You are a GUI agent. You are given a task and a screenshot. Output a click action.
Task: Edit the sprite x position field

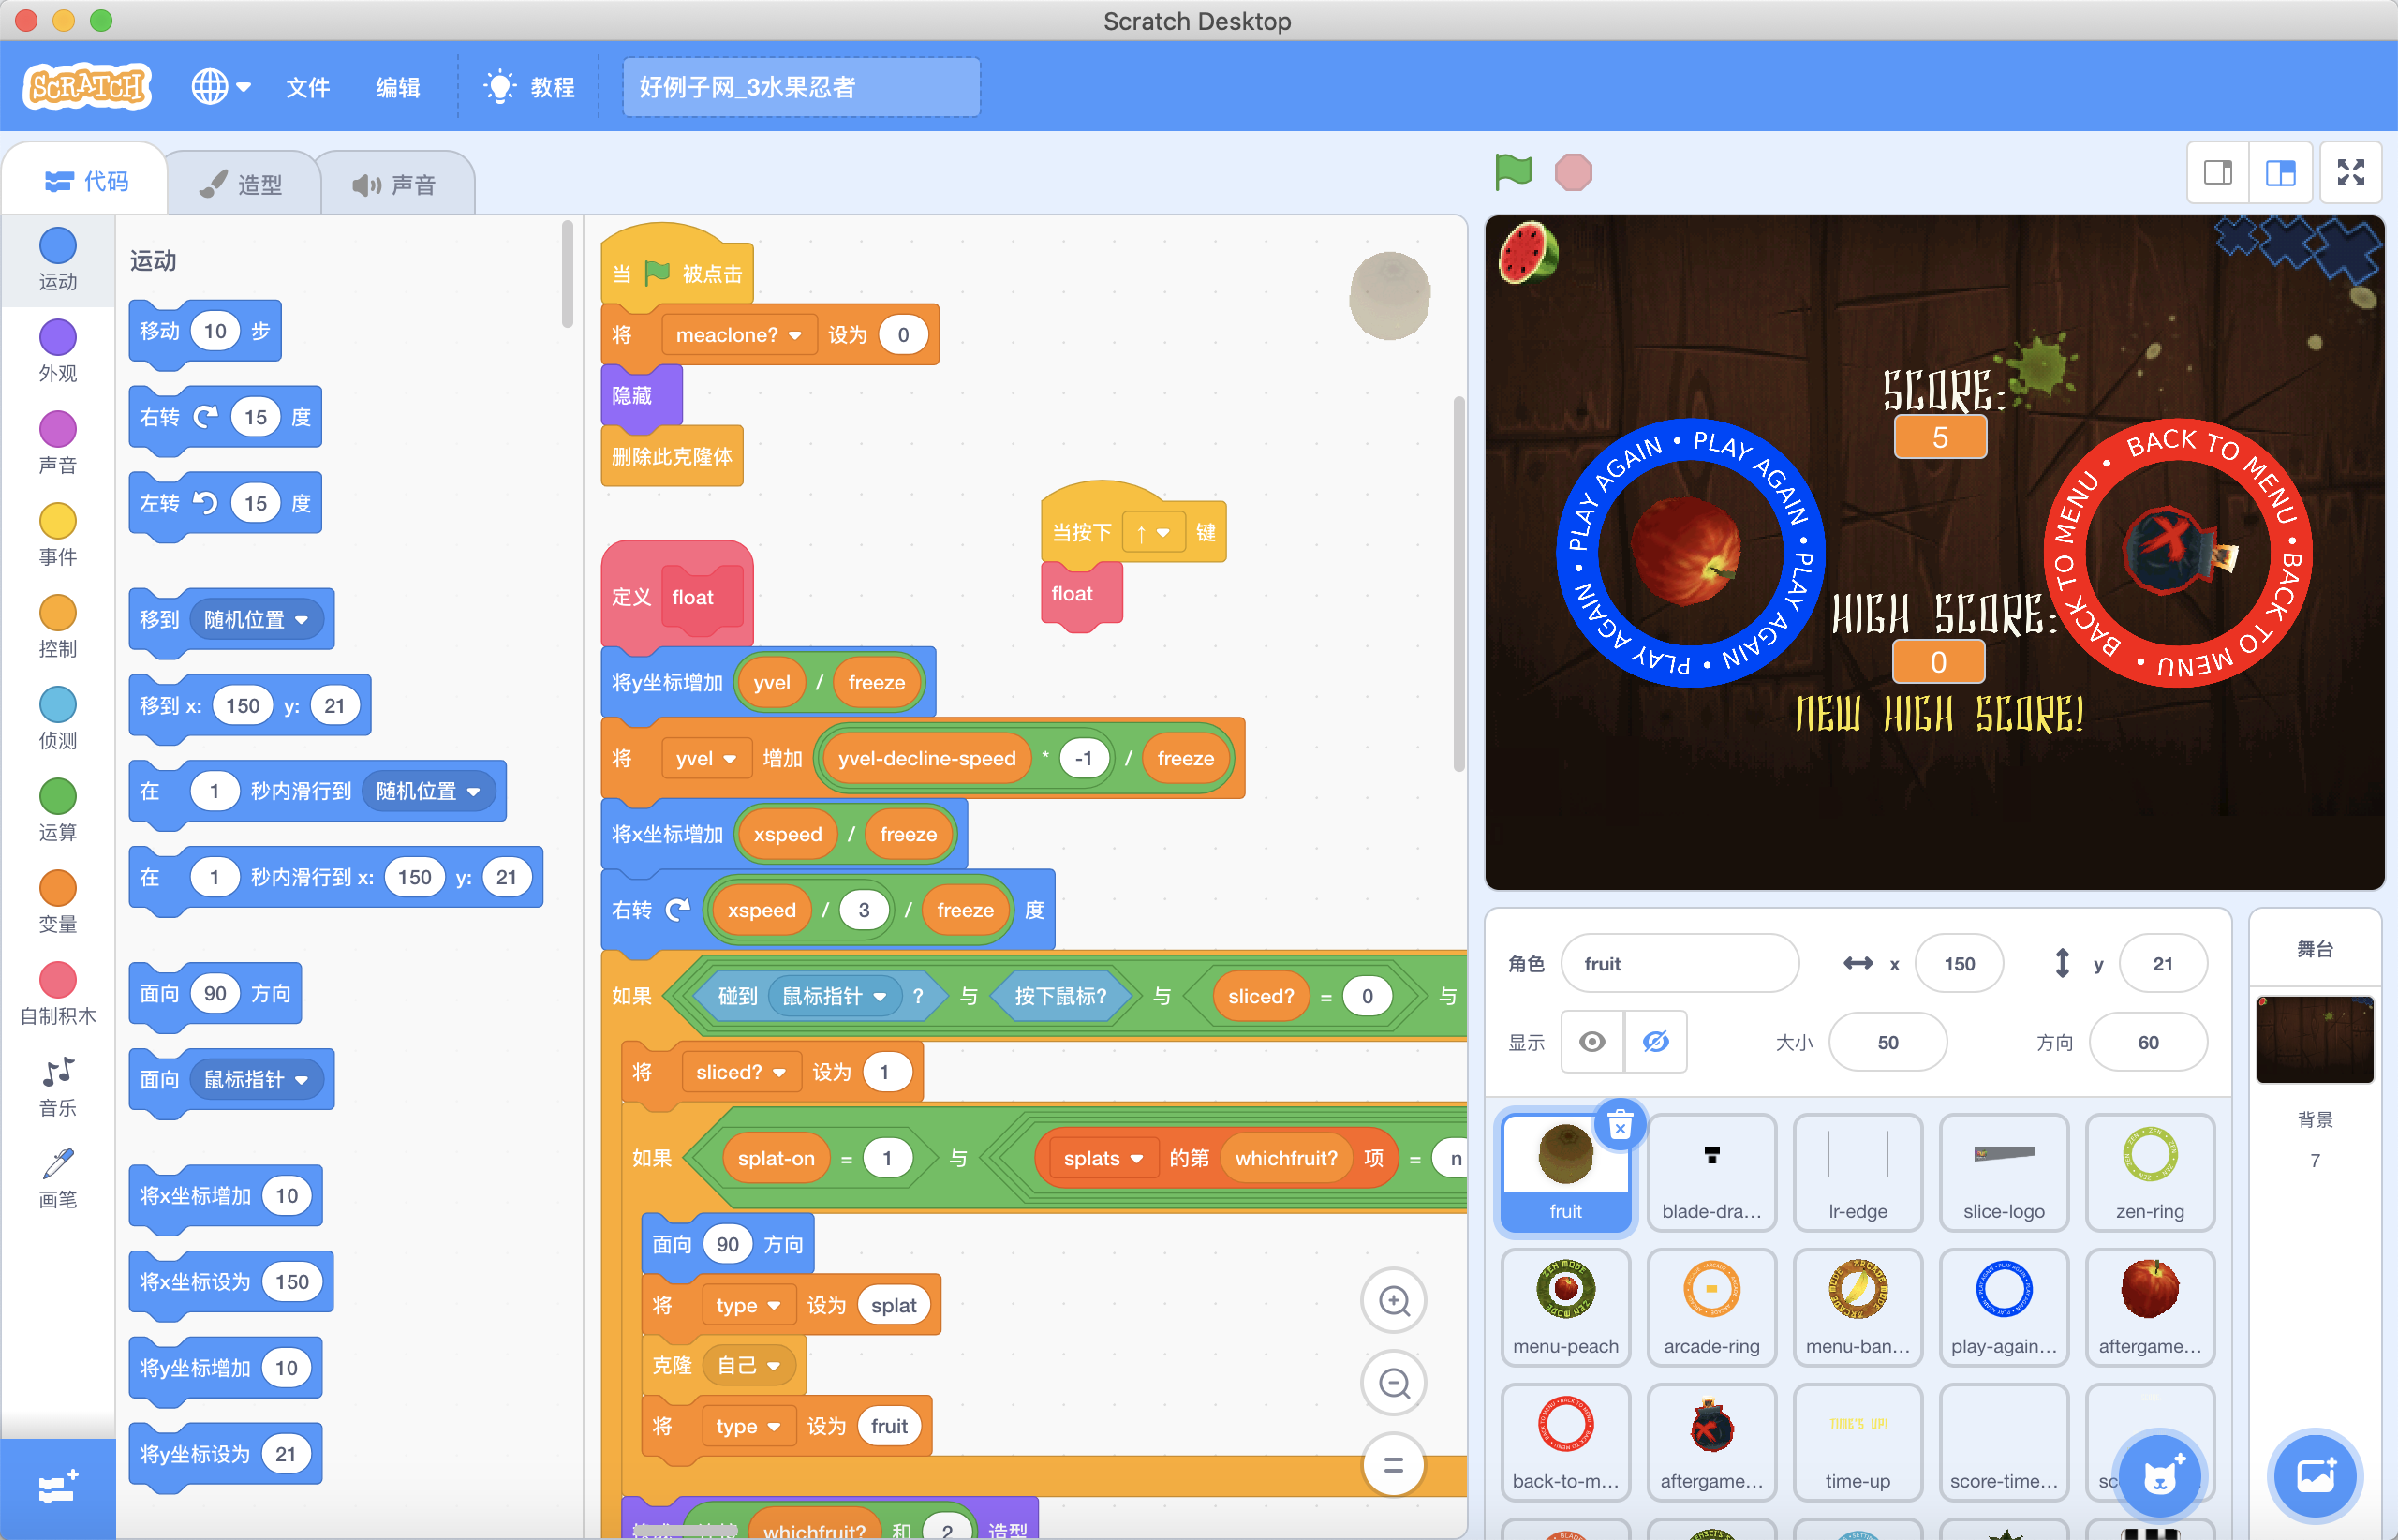[1959, 964]
